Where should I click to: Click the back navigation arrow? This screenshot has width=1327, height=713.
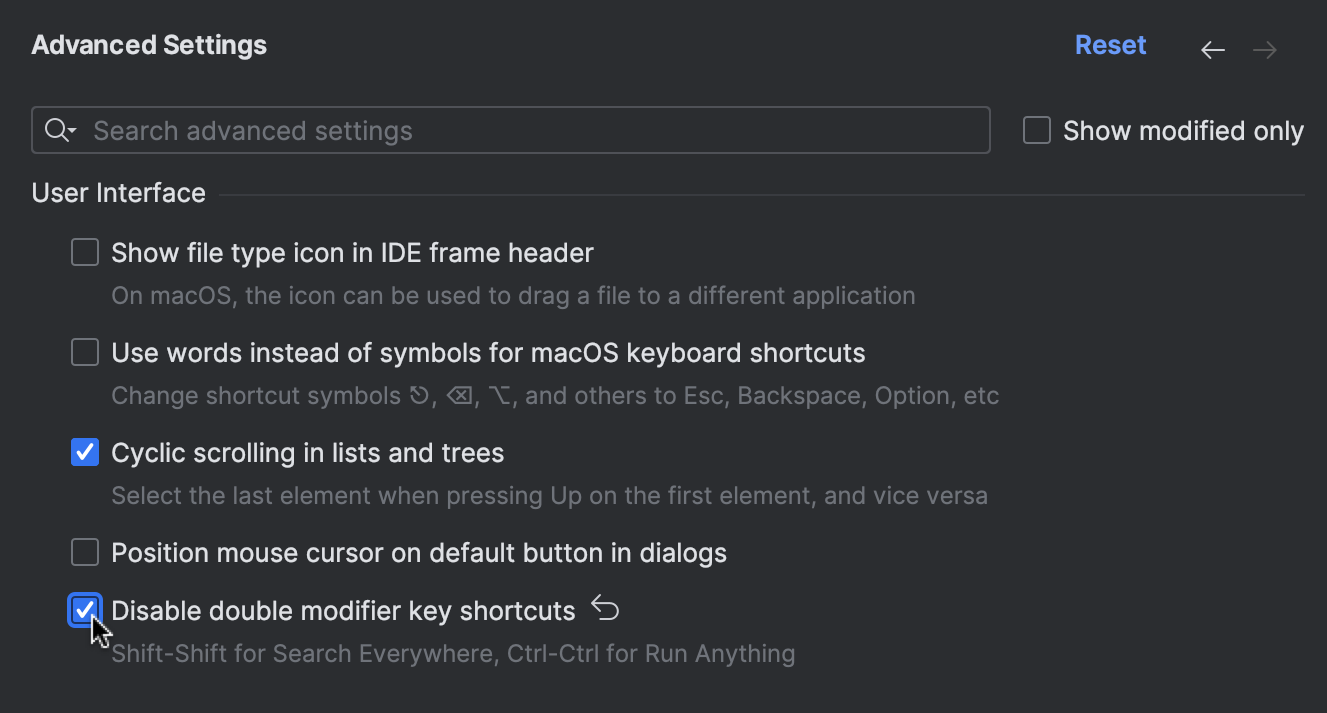click(x=1212, y=49)
